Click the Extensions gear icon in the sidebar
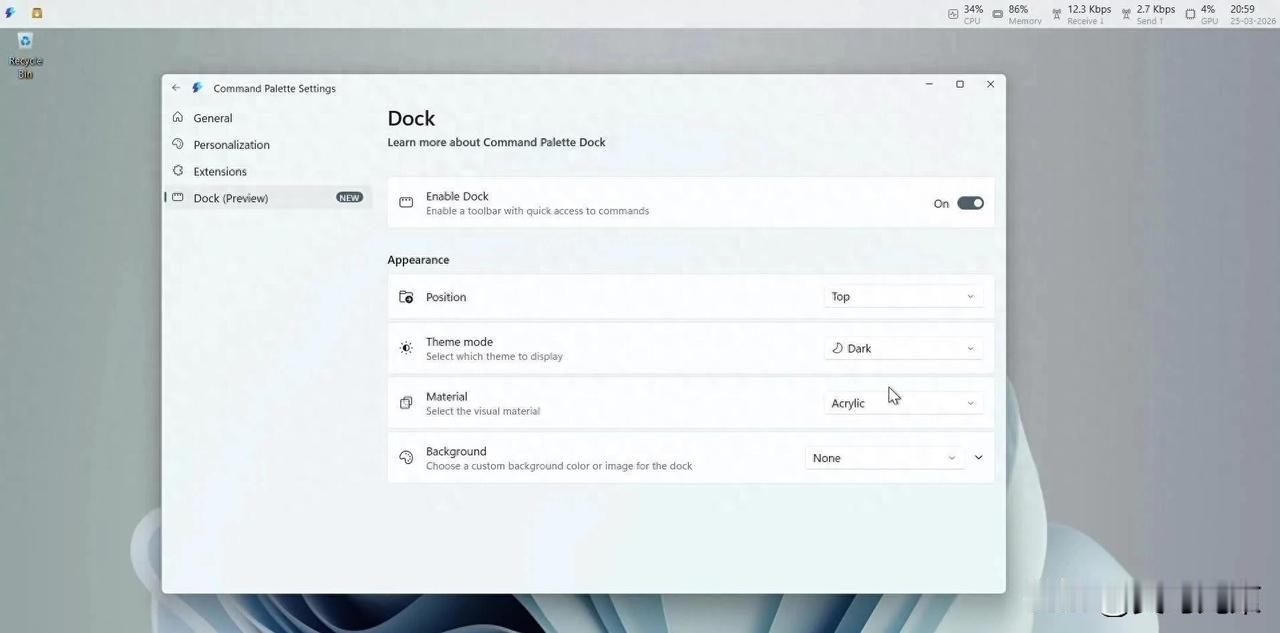The width and height of the screenshot is (1280, 633). pyautogui.click(x=178, y=171)
